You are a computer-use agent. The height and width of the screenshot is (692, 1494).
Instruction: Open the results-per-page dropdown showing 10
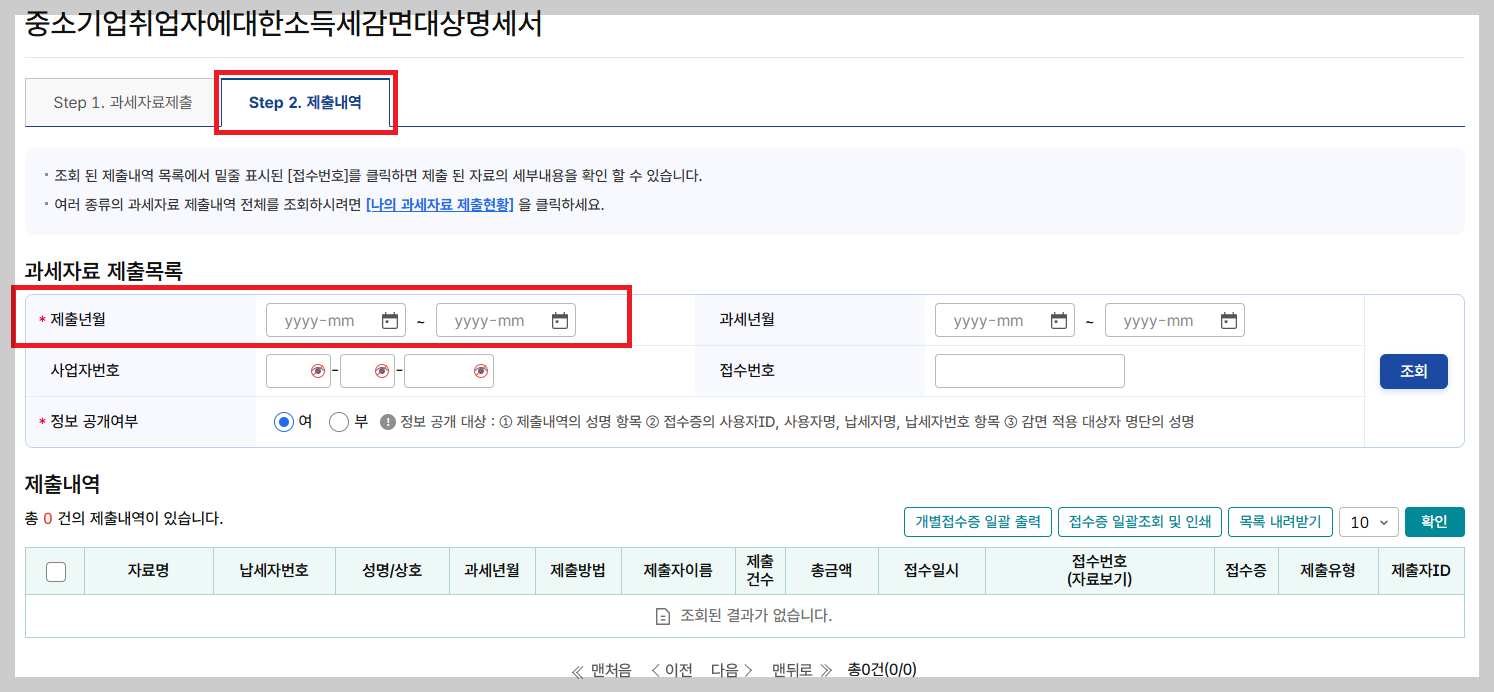(1368, 521)
